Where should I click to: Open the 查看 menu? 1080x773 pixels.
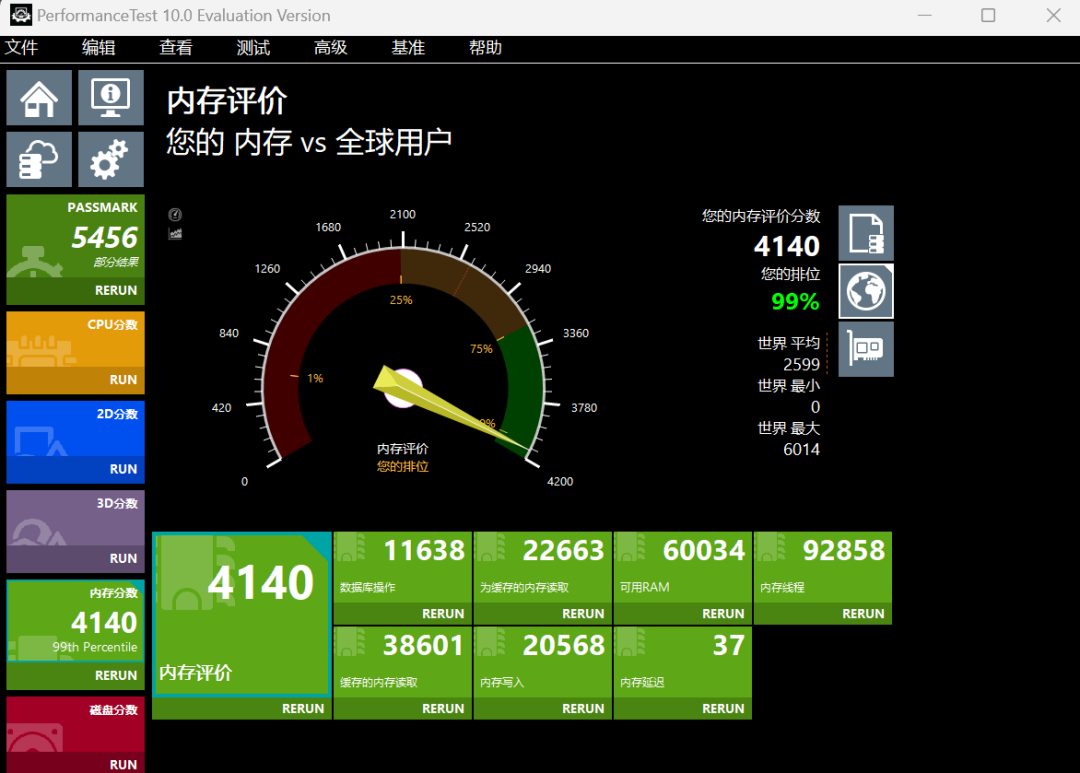click(176, 48)
